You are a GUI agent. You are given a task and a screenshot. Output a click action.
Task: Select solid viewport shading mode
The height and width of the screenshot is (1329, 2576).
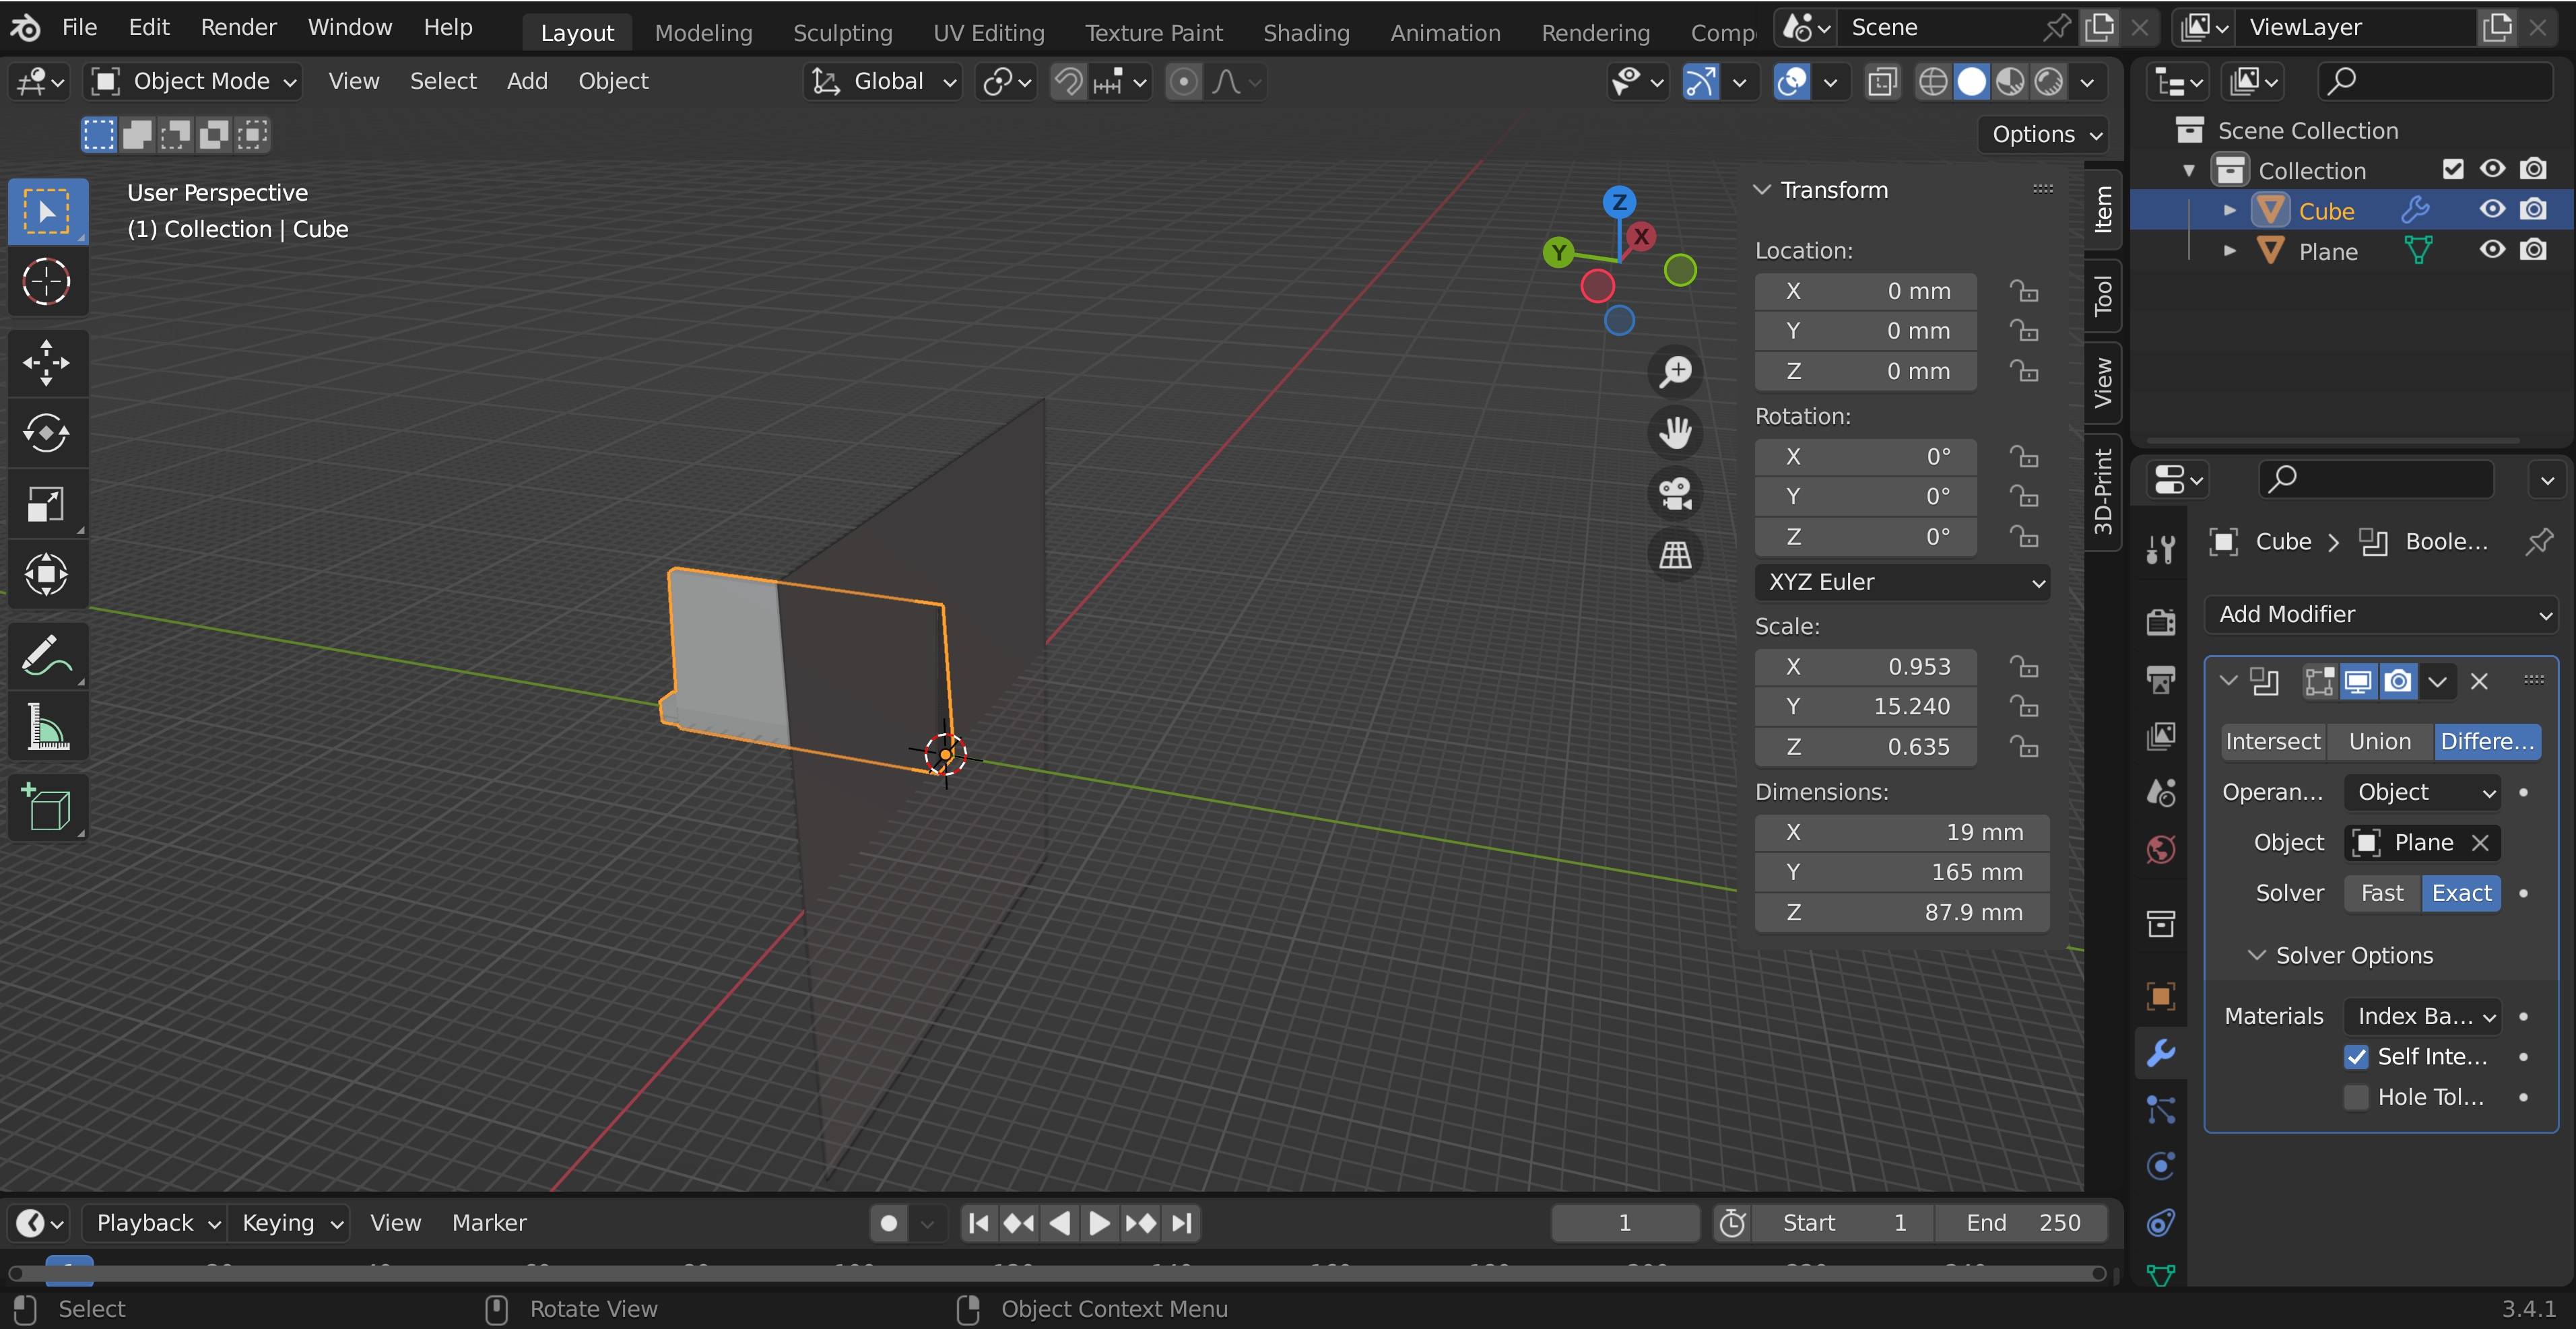click(1971, 82)
